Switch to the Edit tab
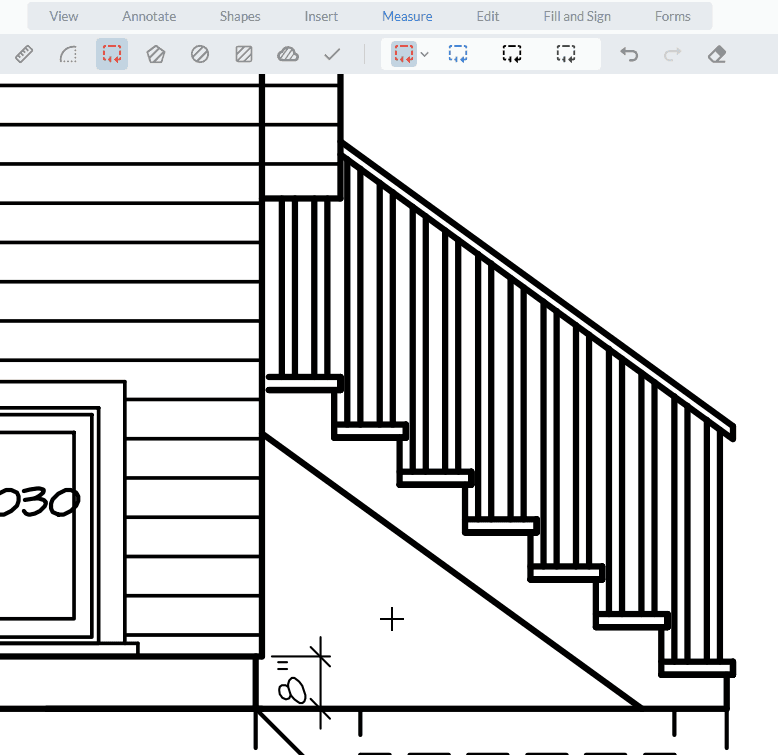The width and height of the screenshot is (778, 755). 488,16
